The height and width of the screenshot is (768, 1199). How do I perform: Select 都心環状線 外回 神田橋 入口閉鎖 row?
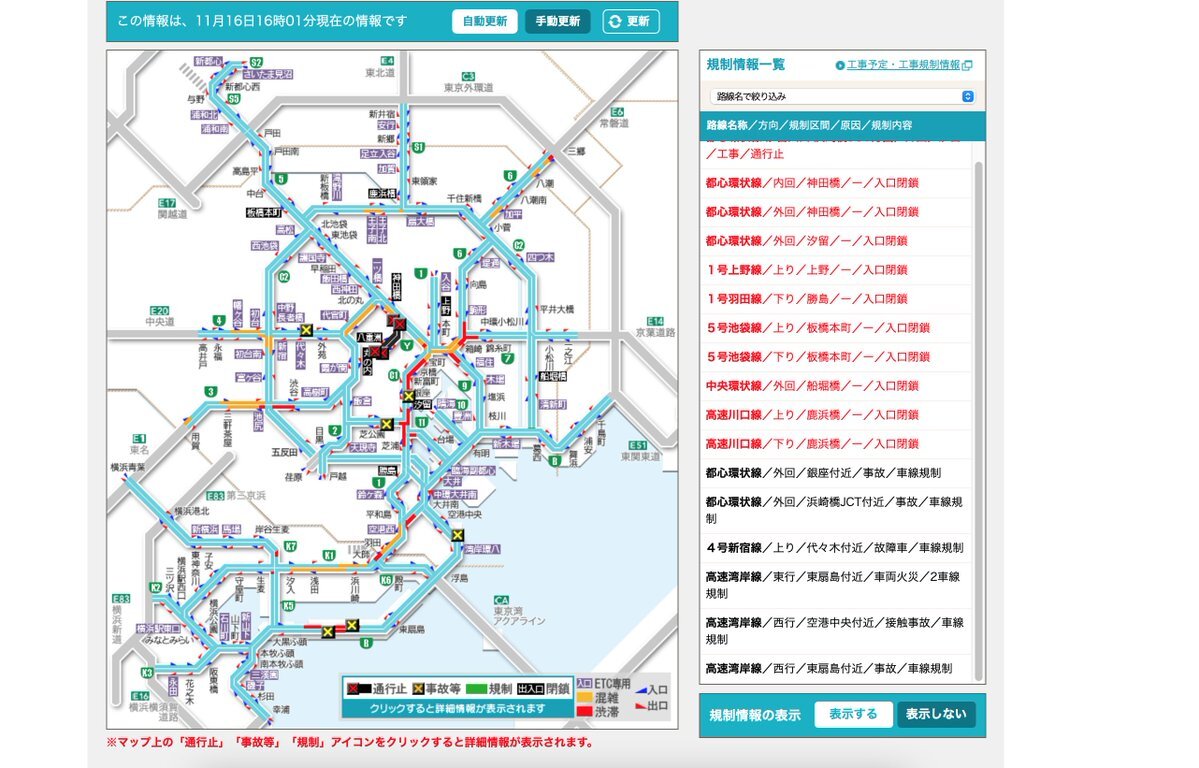[x=837, y=212]
